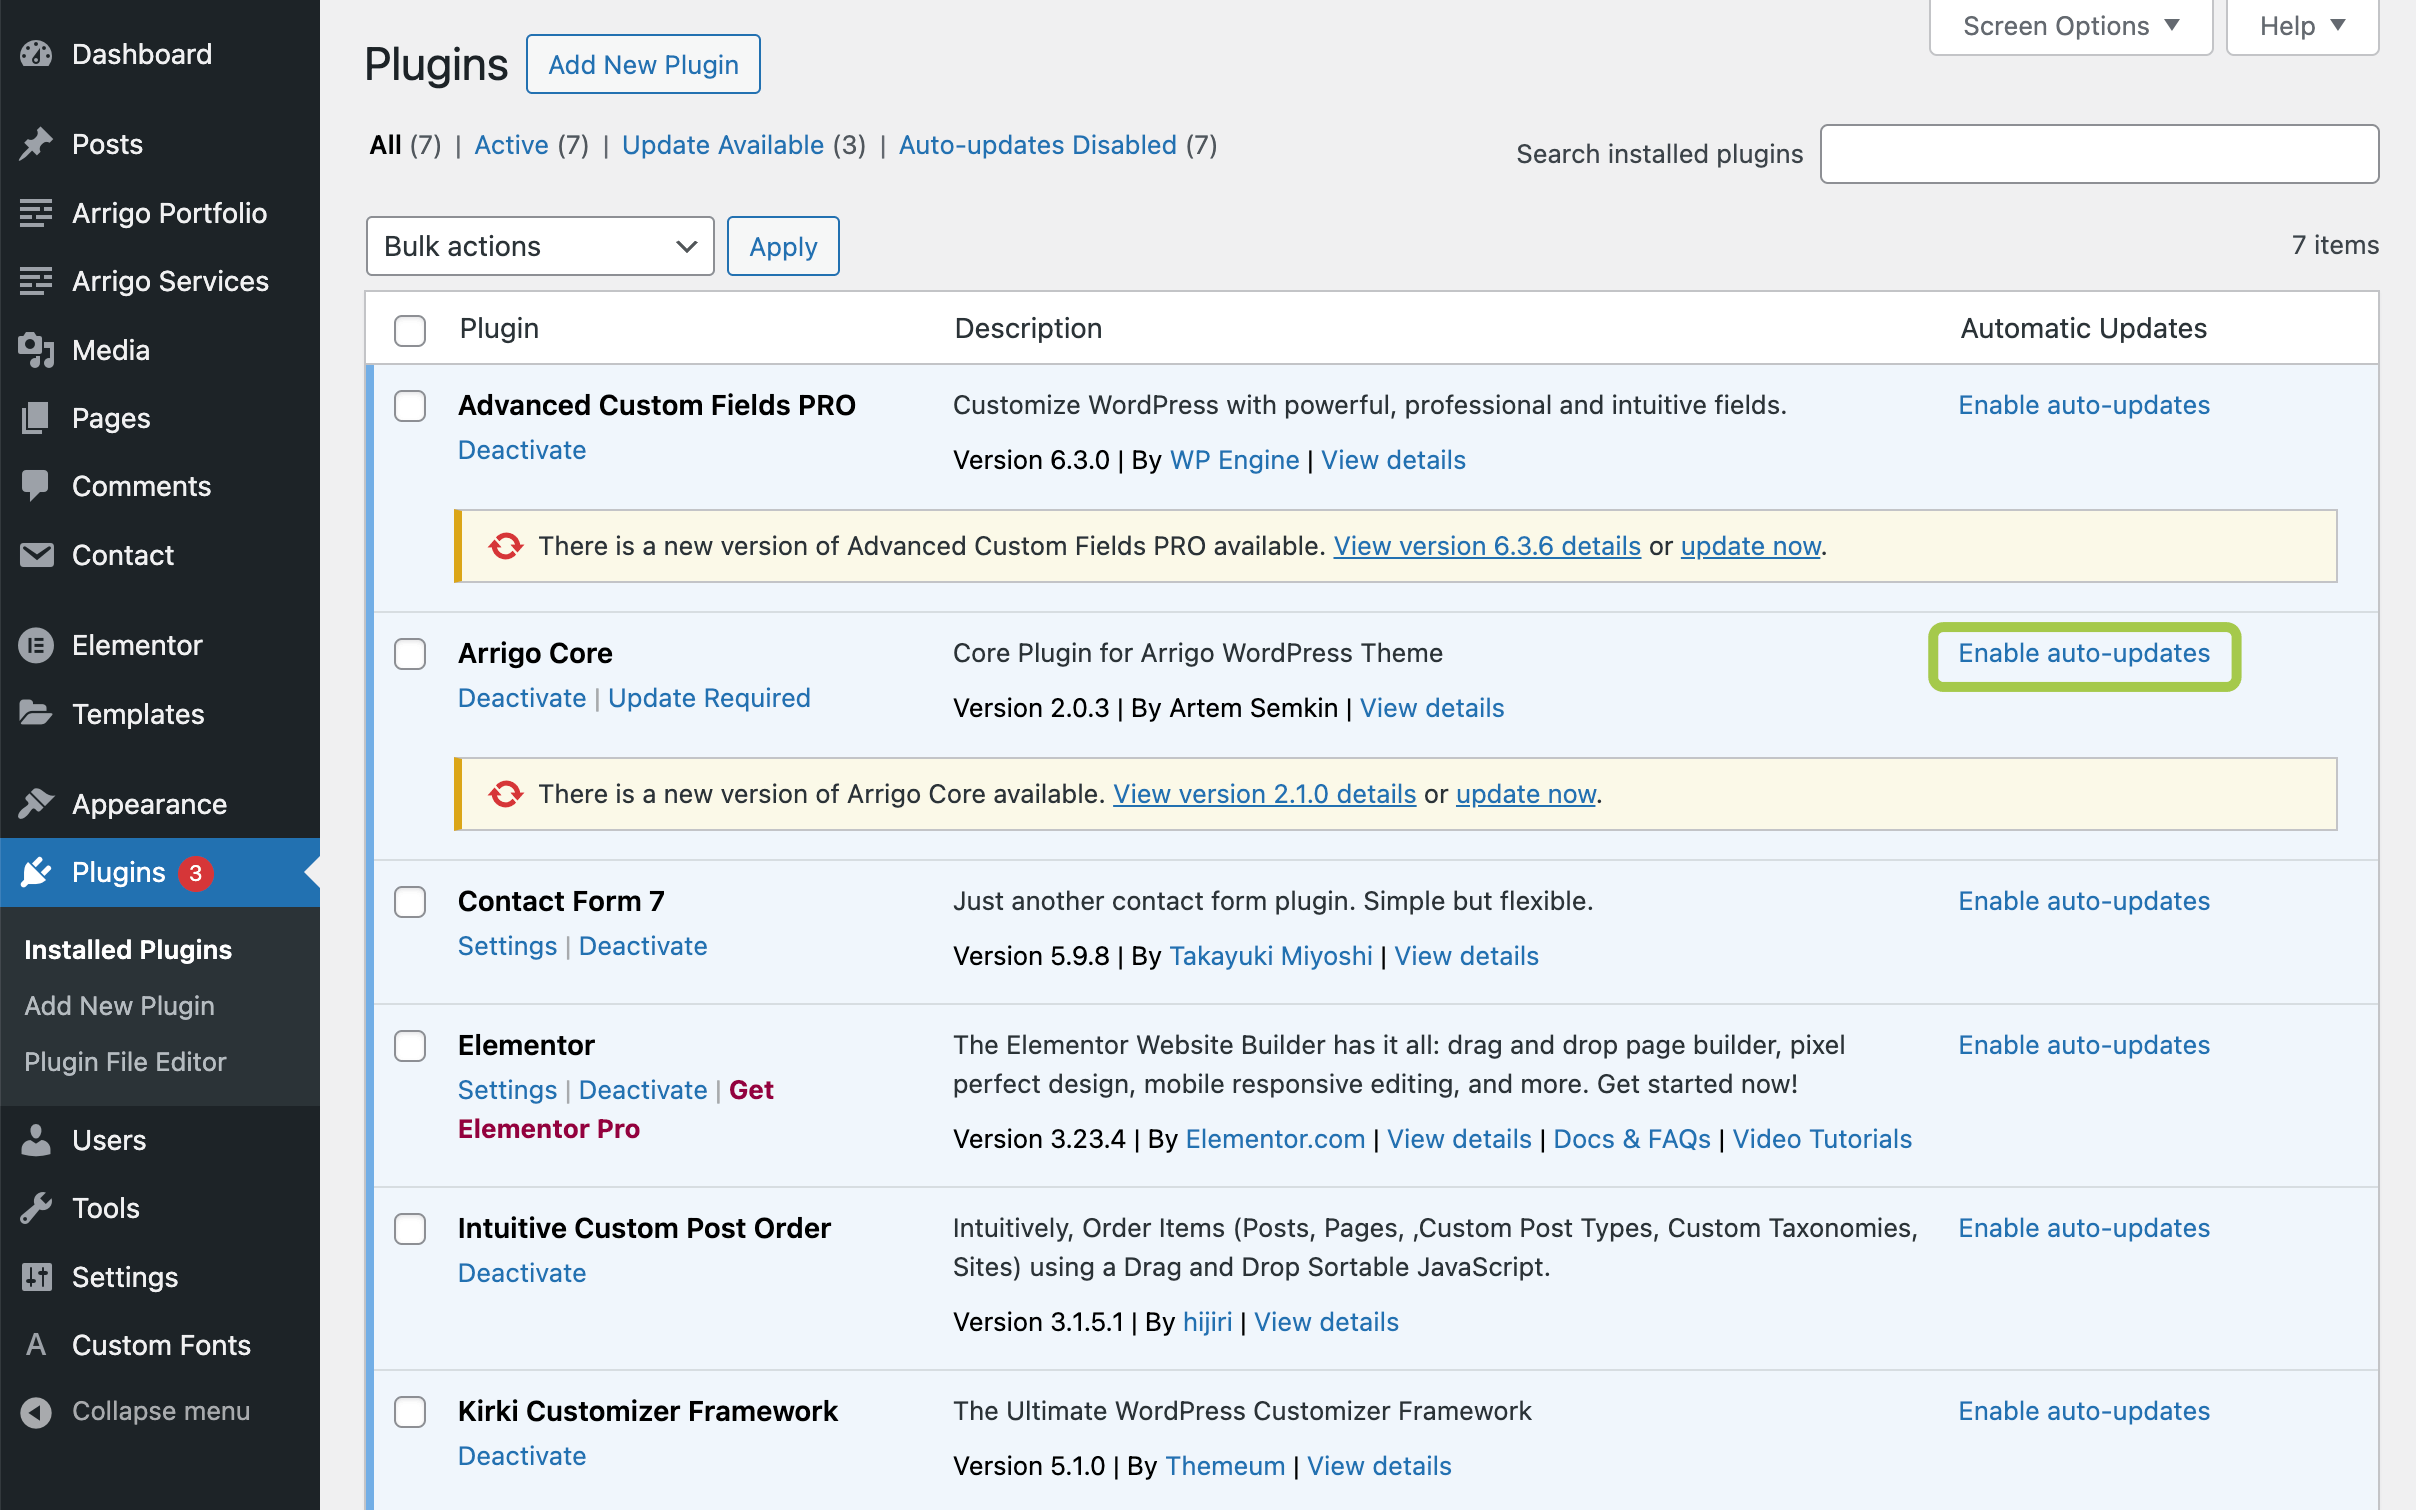The image size is (2416, 1510).
Task: Check the Arrigo Core plugin checkbox
Action: click(410, 654)
